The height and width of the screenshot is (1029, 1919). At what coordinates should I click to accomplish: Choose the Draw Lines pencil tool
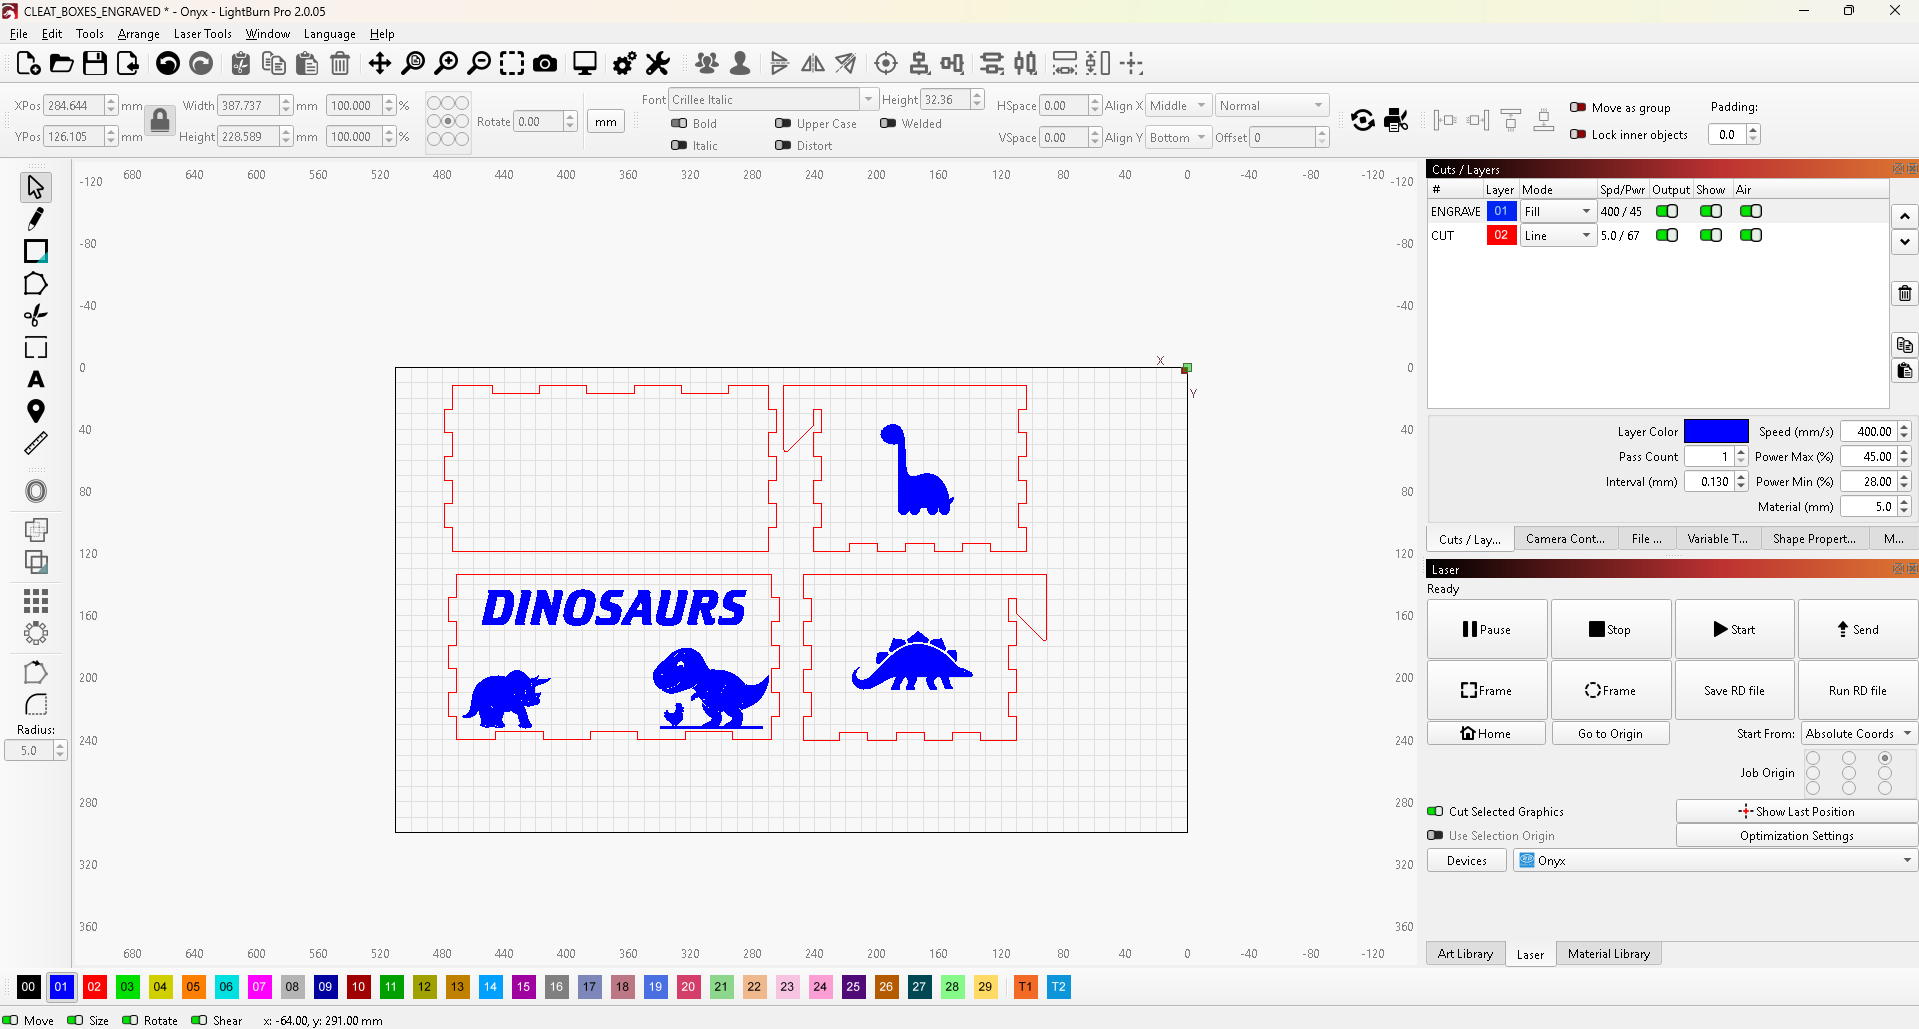coord(36,219)
